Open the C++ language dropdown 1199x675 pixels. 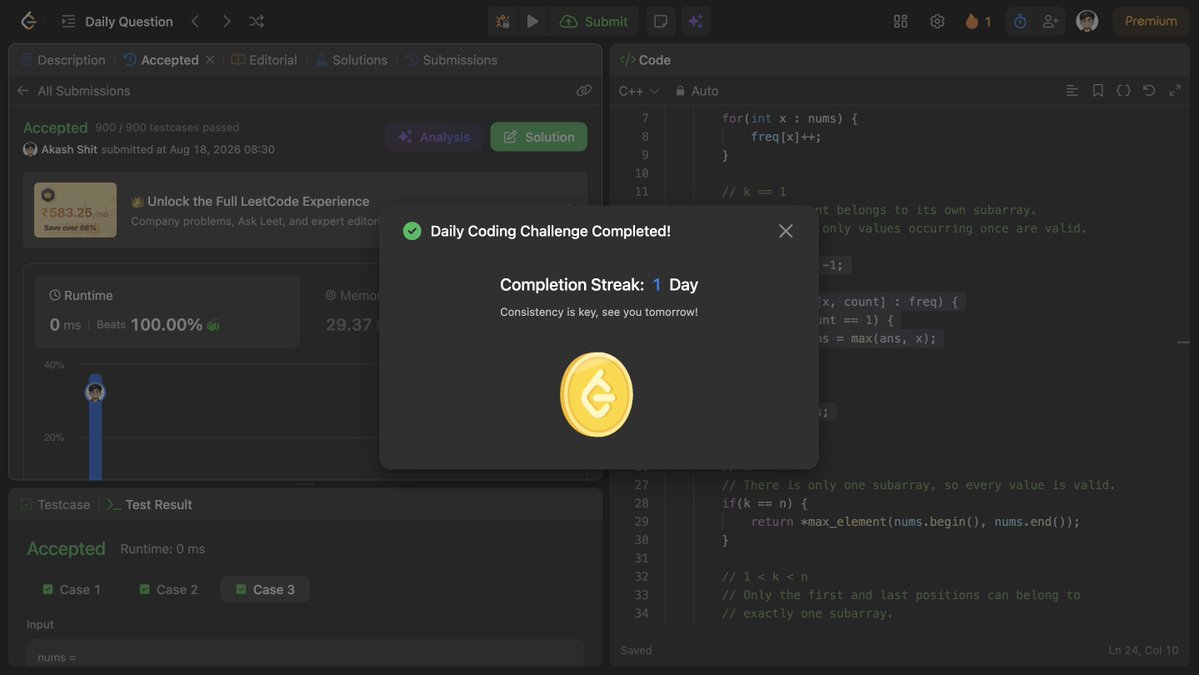pos(638,91)
